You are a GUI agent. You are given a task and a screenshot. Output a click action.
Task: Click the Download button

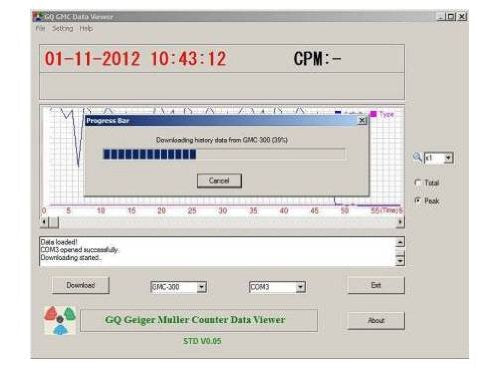pos(81,285)
